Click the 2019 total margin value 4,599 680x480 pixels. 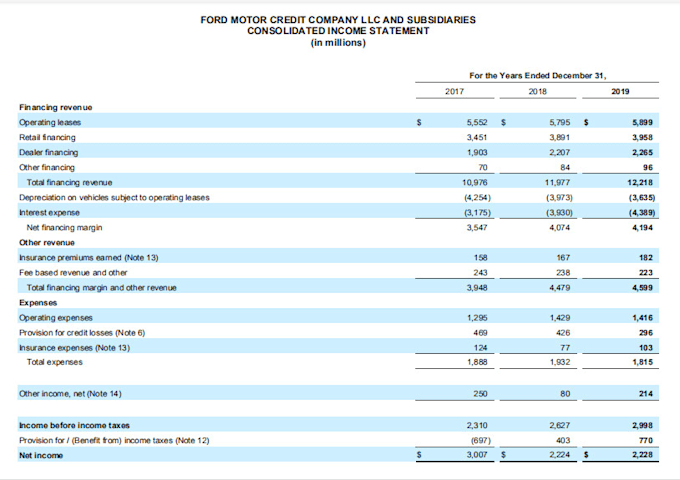(642, 288)
